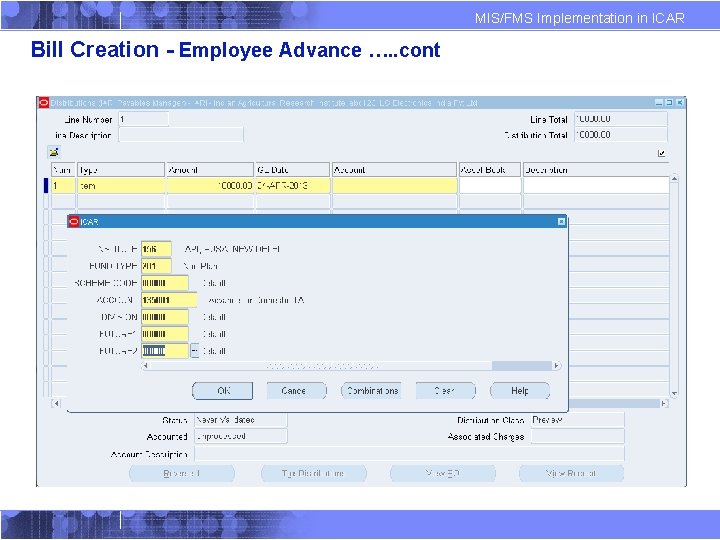Click the Distribution Total field

point(621,135)
